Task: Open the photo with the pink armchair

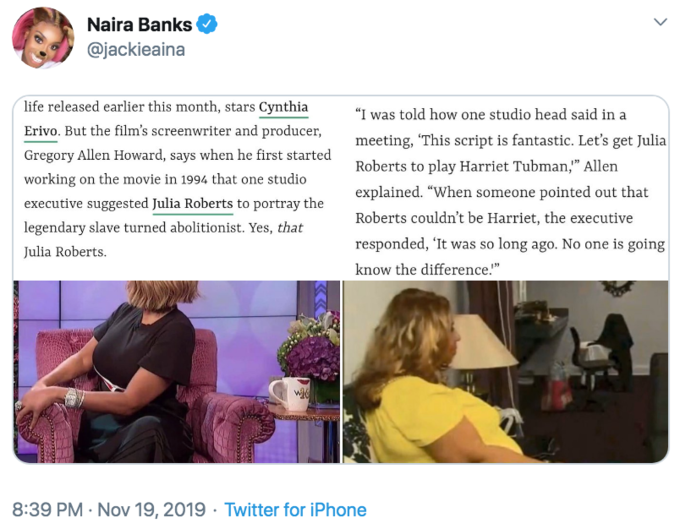Action: coord(177,372)
